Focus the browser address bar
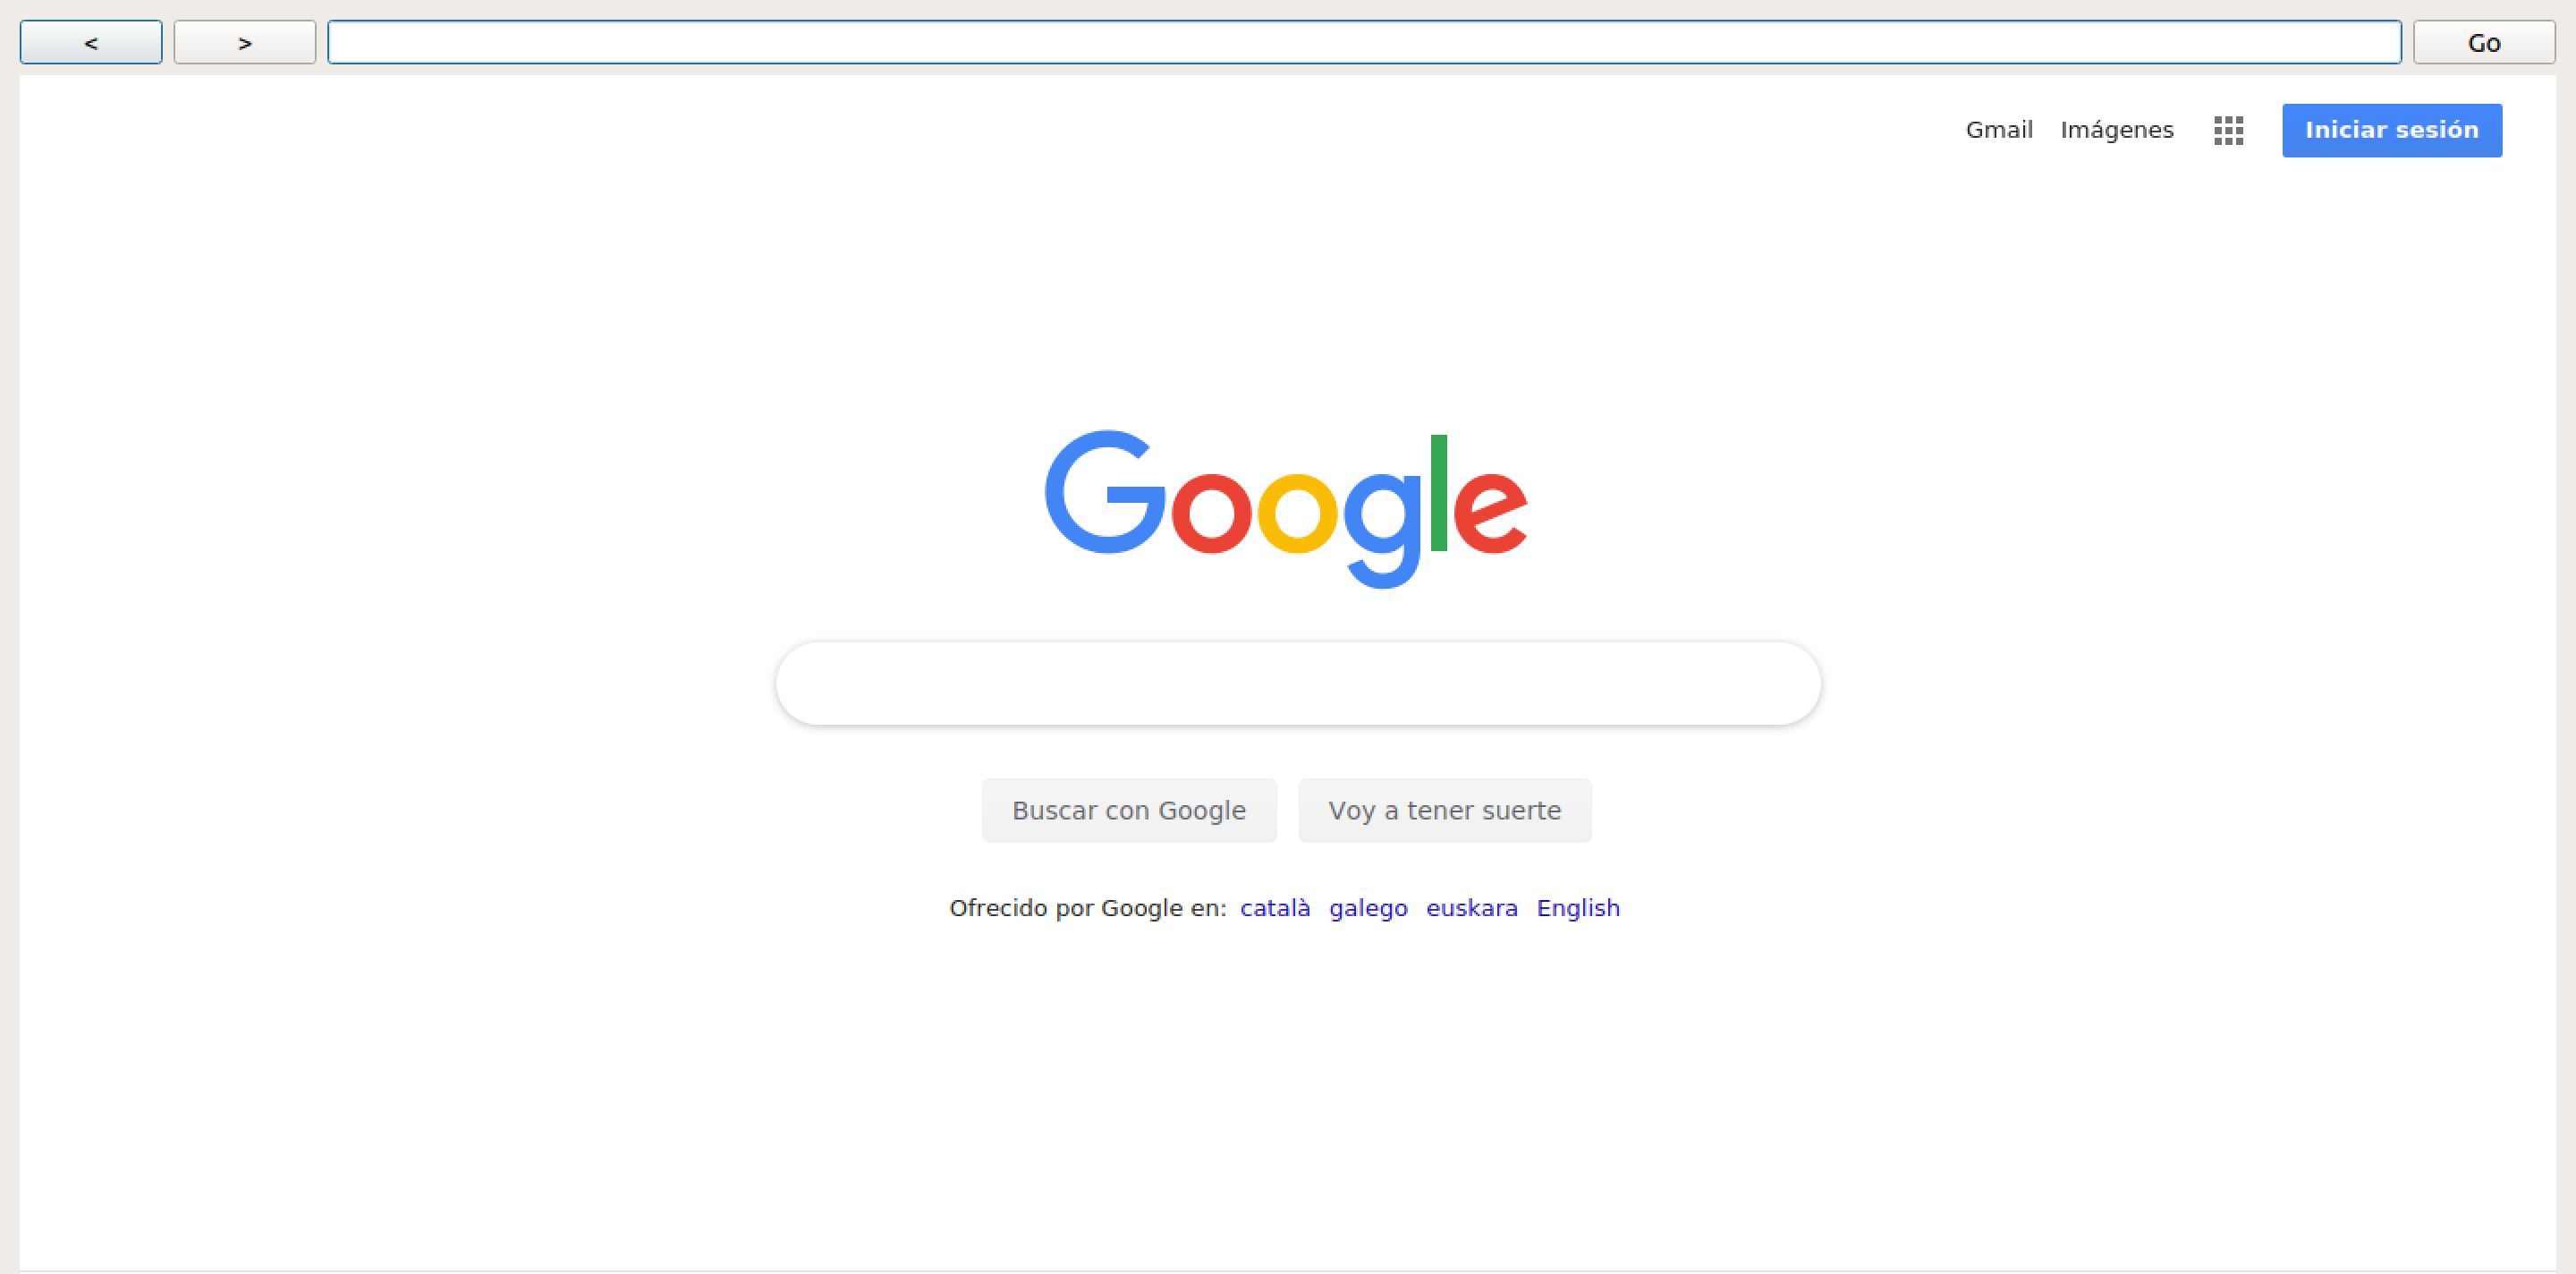The image size is (2576, 1274). click(1364, 42)
